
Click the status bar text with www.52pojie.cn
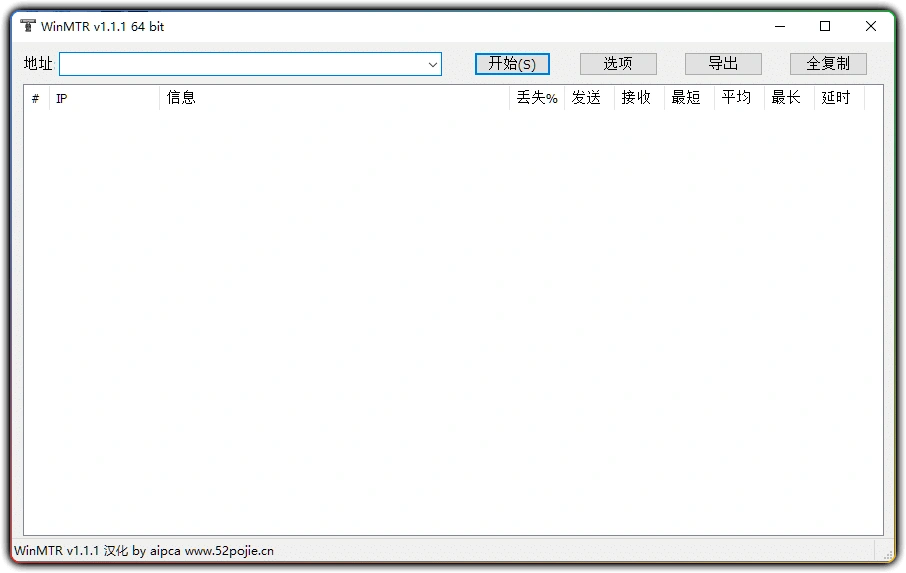[144, 550]
